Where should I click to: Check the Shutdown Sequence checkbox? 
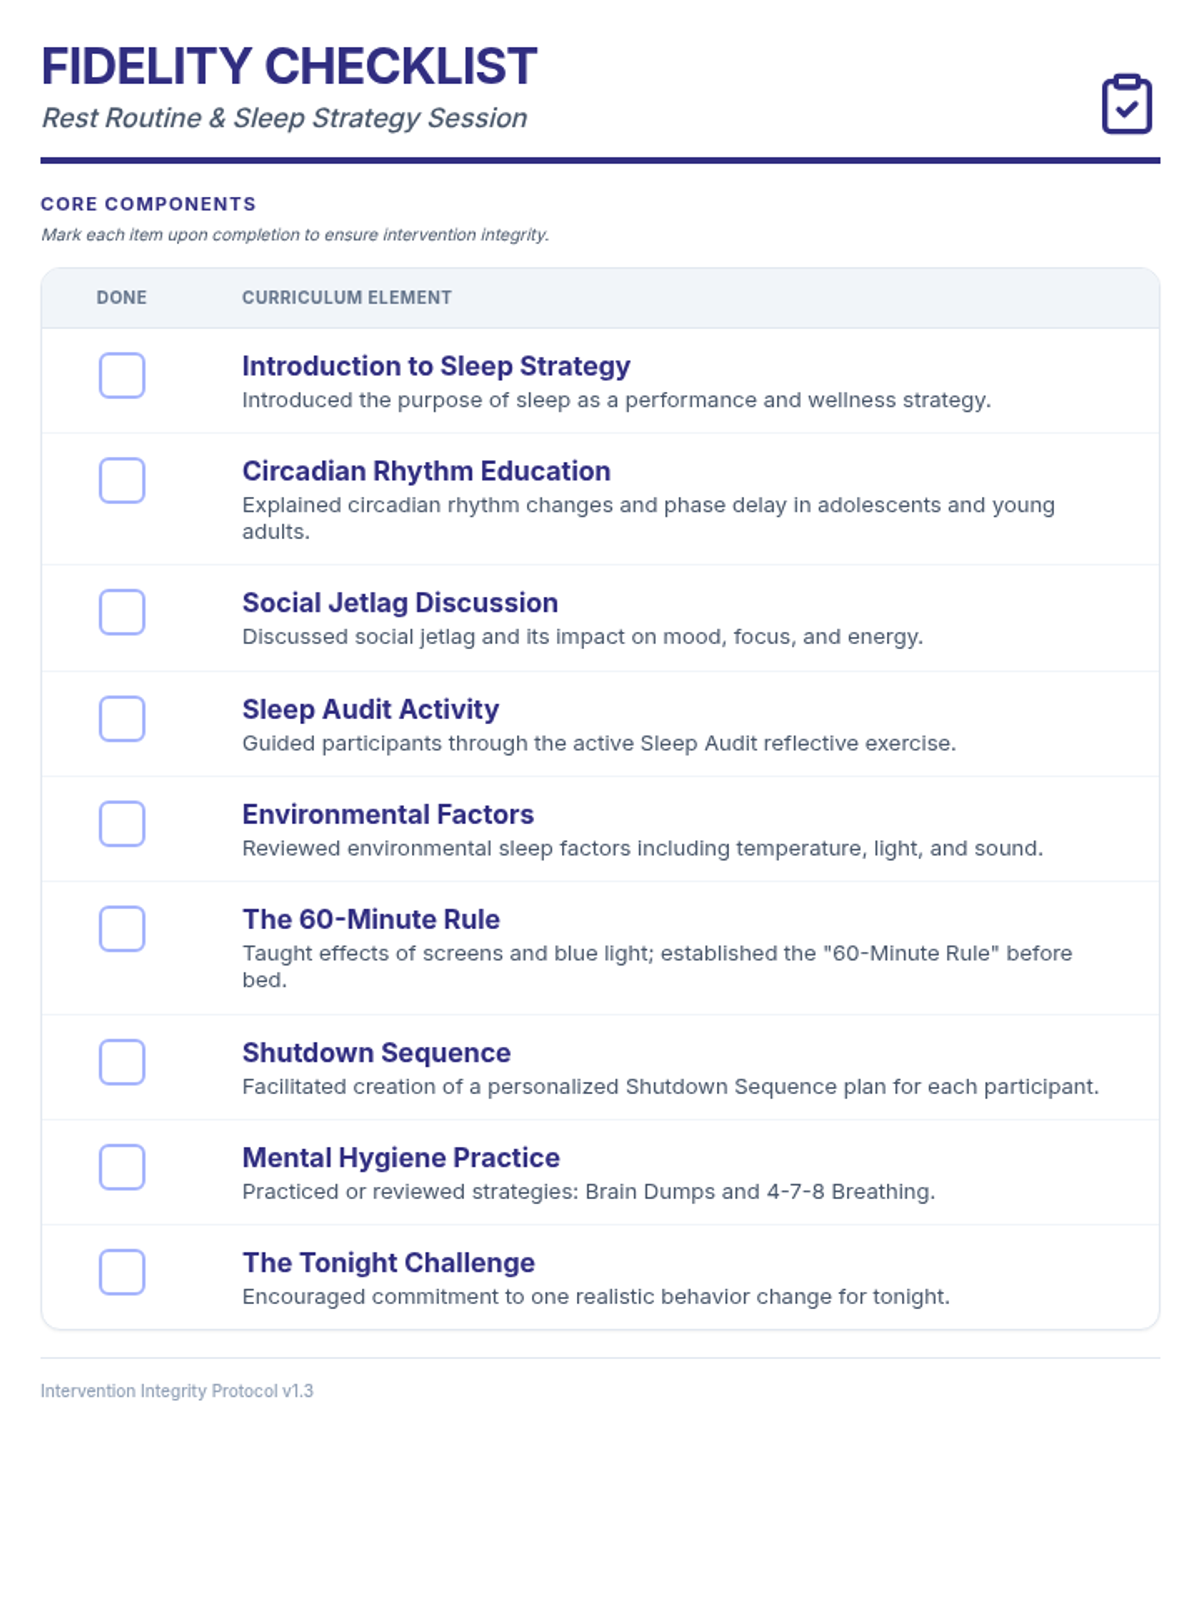(122, 1061)
